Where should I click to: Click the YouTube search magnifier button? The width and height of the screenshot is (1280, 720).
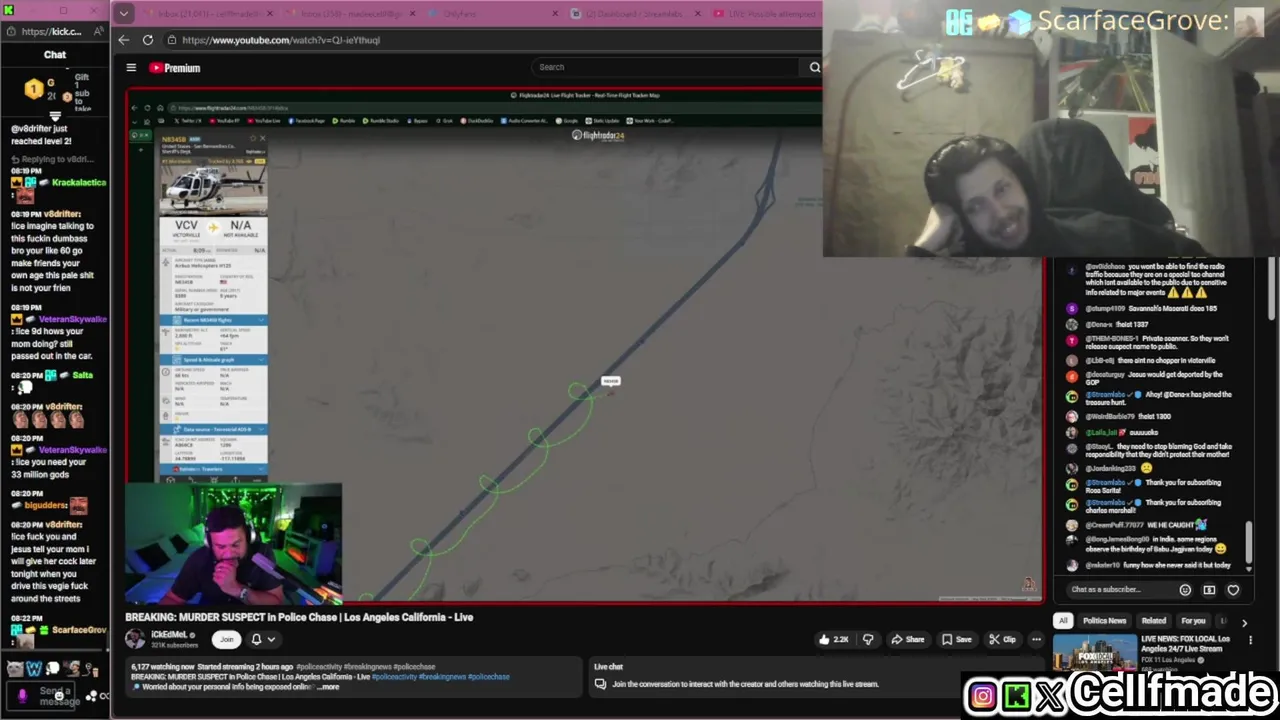pyautogui.click(x=814, y=67)
